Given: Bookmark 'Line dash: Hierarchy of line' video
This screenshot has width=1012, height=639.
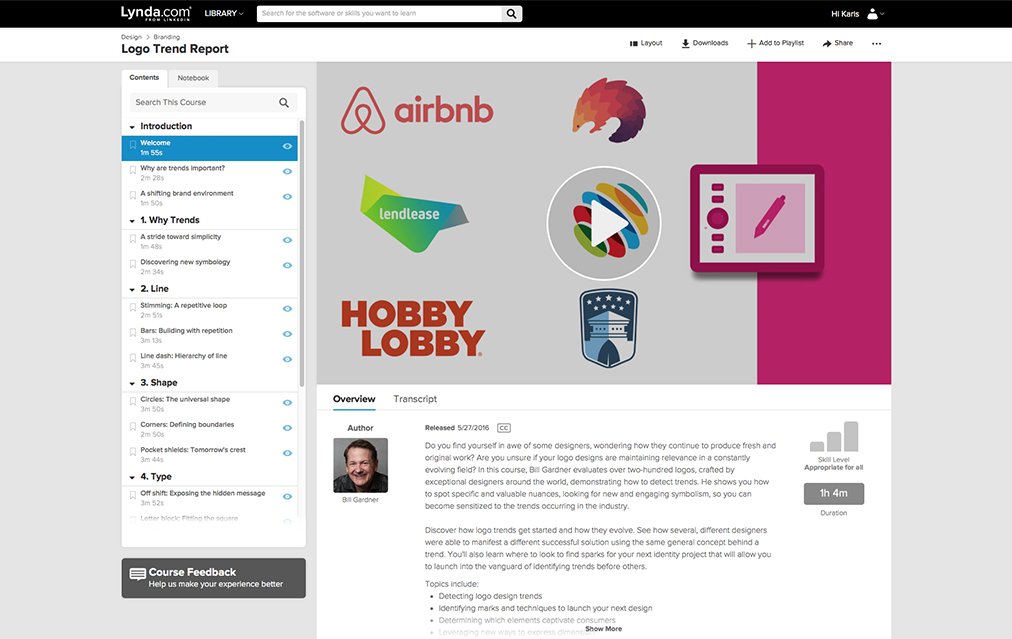Looking at the screenshot, I should pos(133,358).
